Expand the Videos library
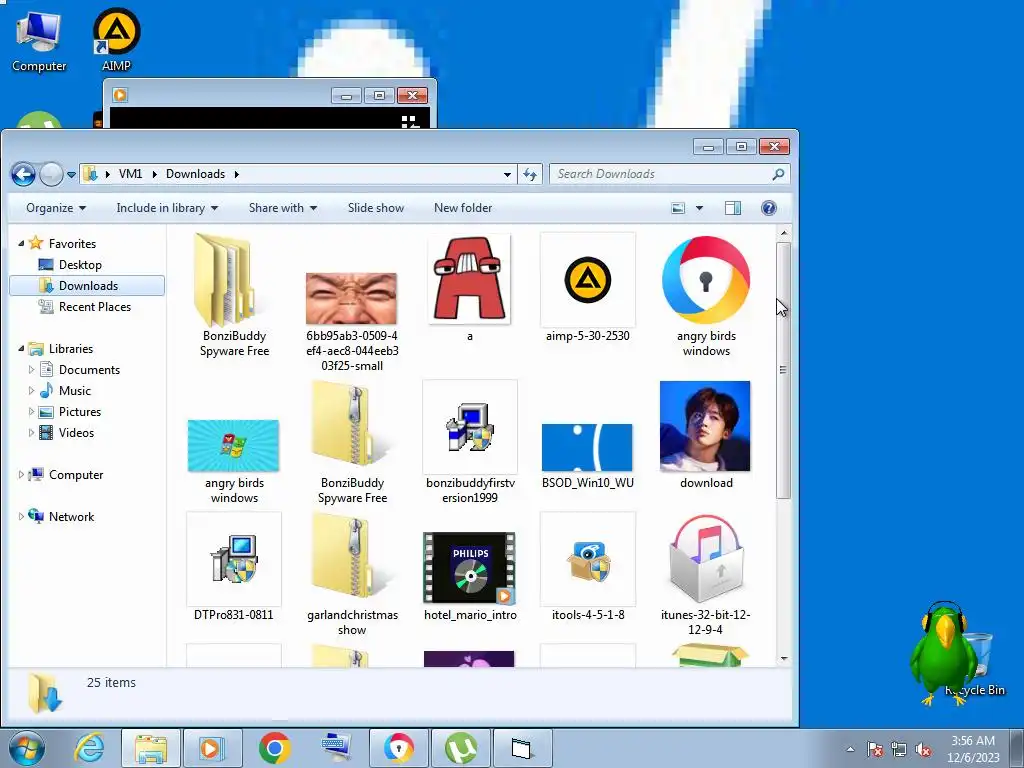The width and height of the screenshot is (1024, 768). tap(31, 432)
